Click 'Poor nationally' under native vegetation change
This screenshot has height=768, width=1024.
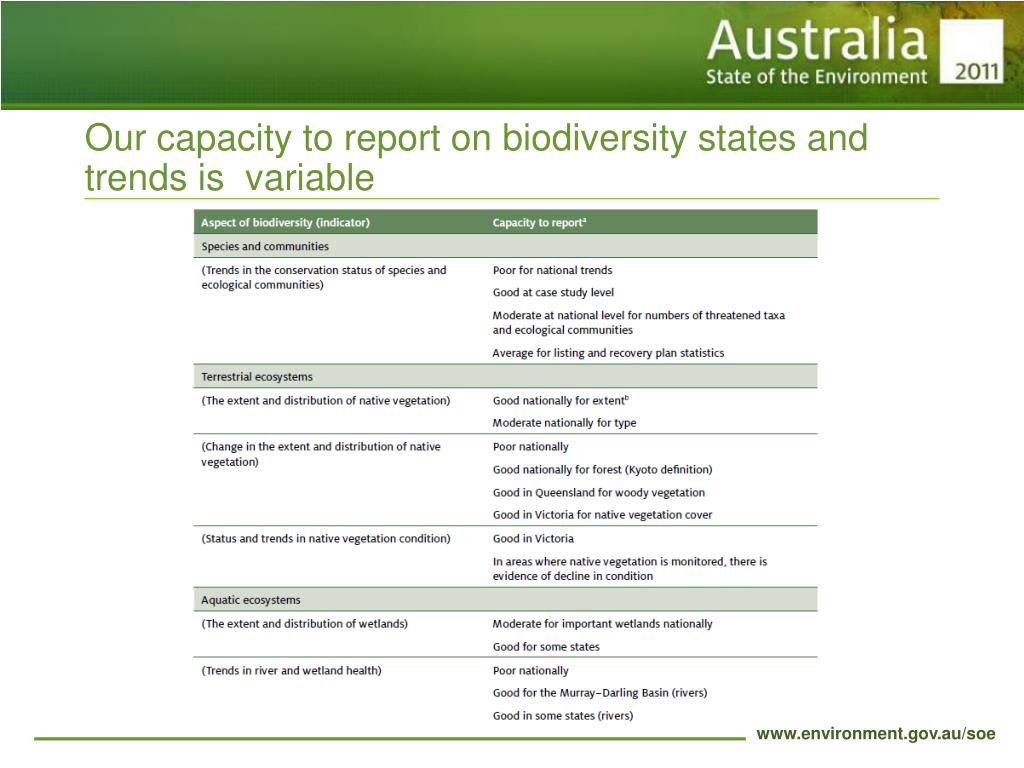click(x=530, y=447)
